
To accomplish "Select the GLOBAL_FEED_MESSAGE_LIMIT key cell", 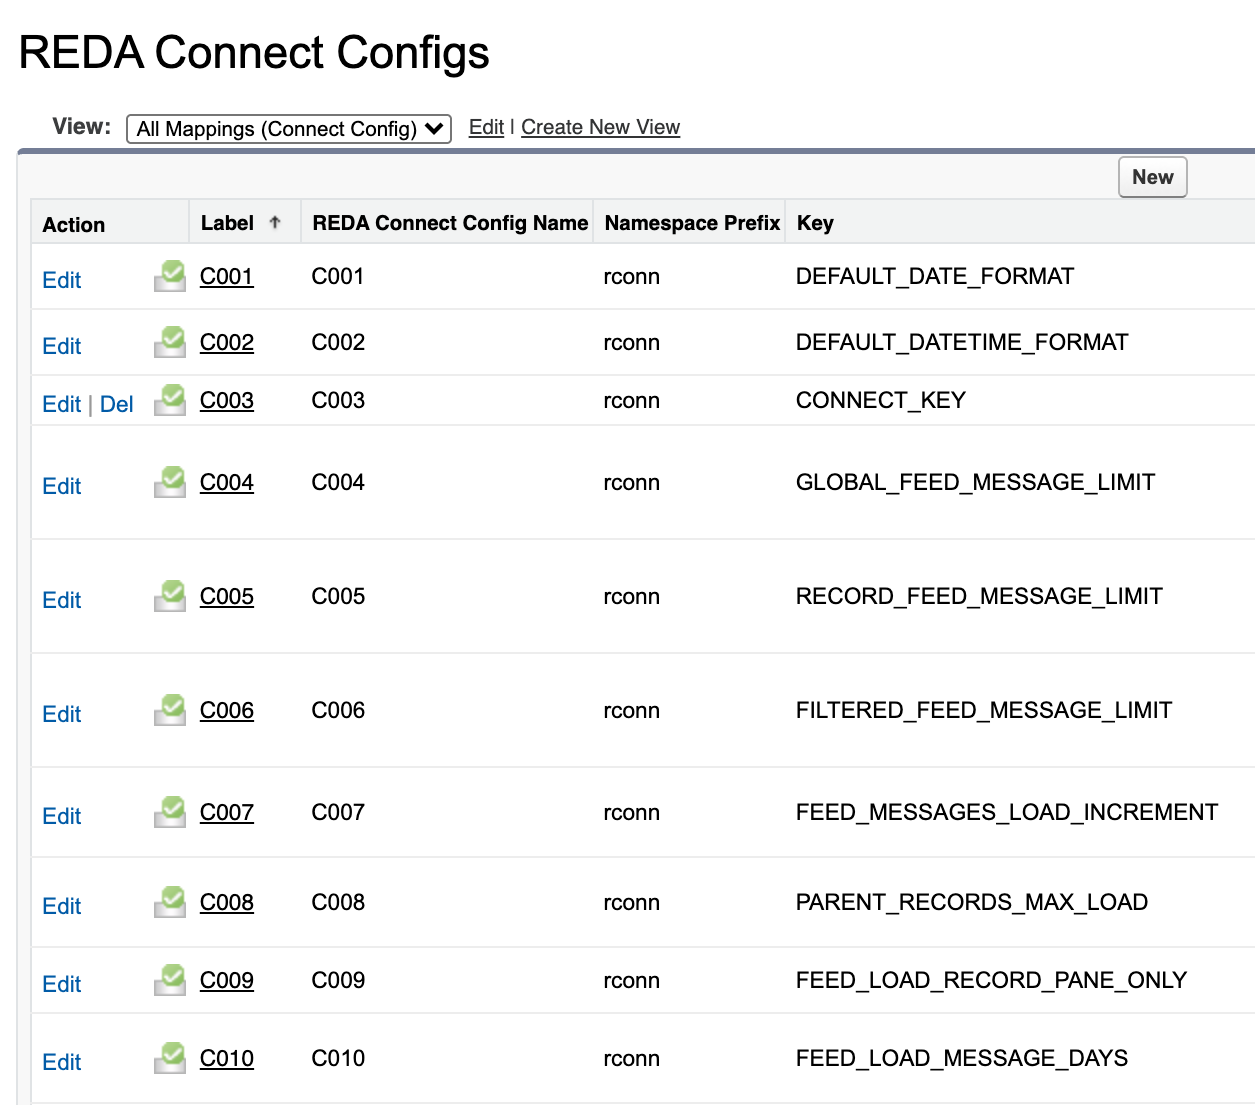I will tap(975, 482).
